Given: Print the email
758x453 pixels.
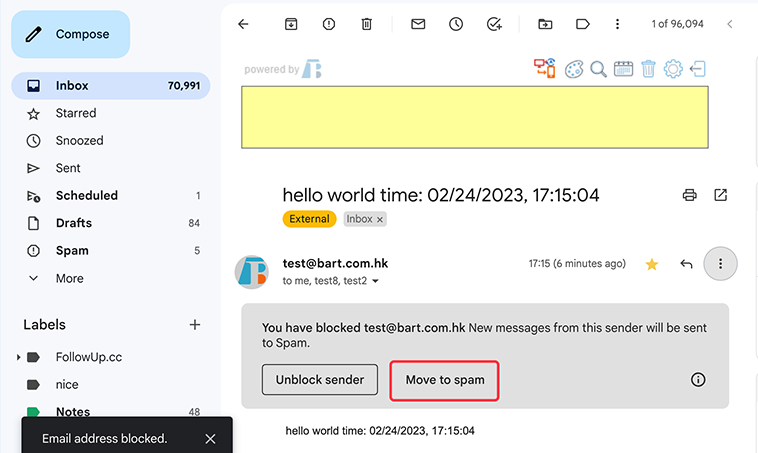Looking at the screenshot, I should pos(689,195).
